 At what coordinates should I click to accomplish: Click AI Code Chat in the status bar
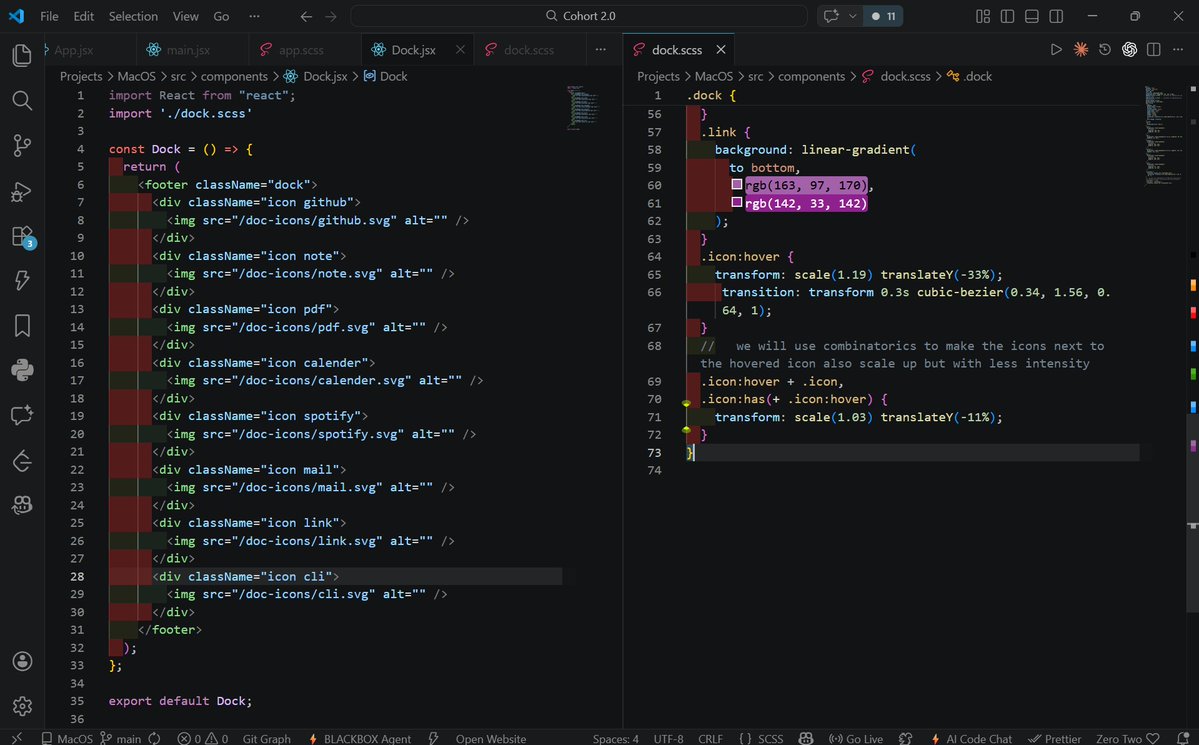(x=971, y=738)
